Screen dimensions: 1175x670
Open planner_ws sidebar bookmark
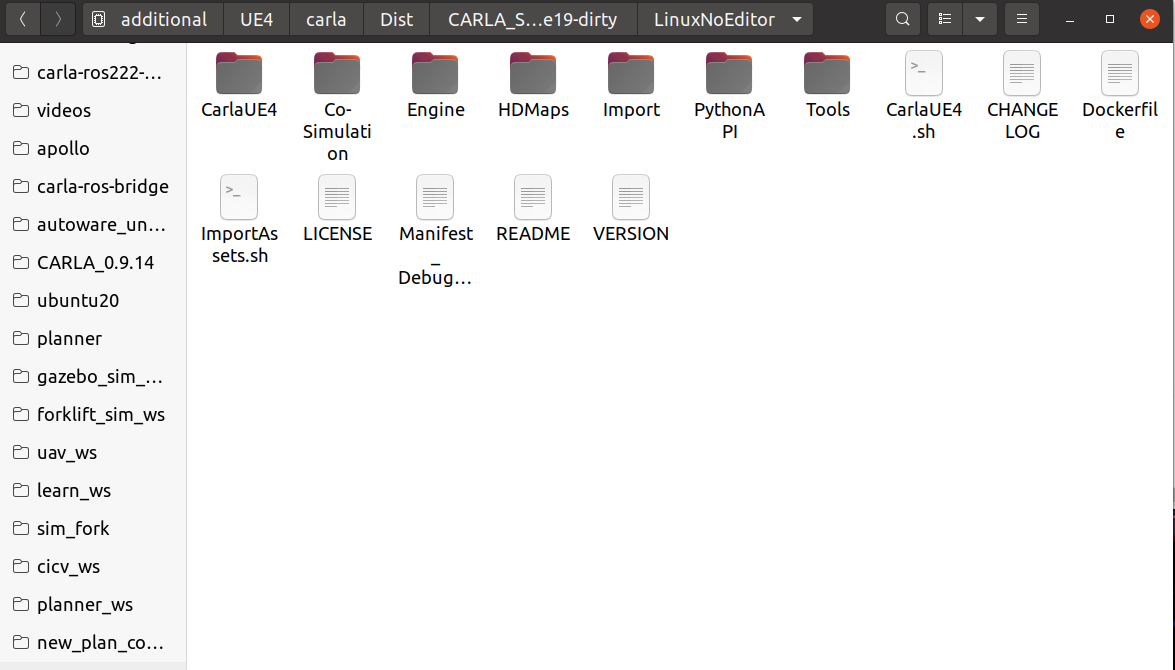[x=93, y=604]
